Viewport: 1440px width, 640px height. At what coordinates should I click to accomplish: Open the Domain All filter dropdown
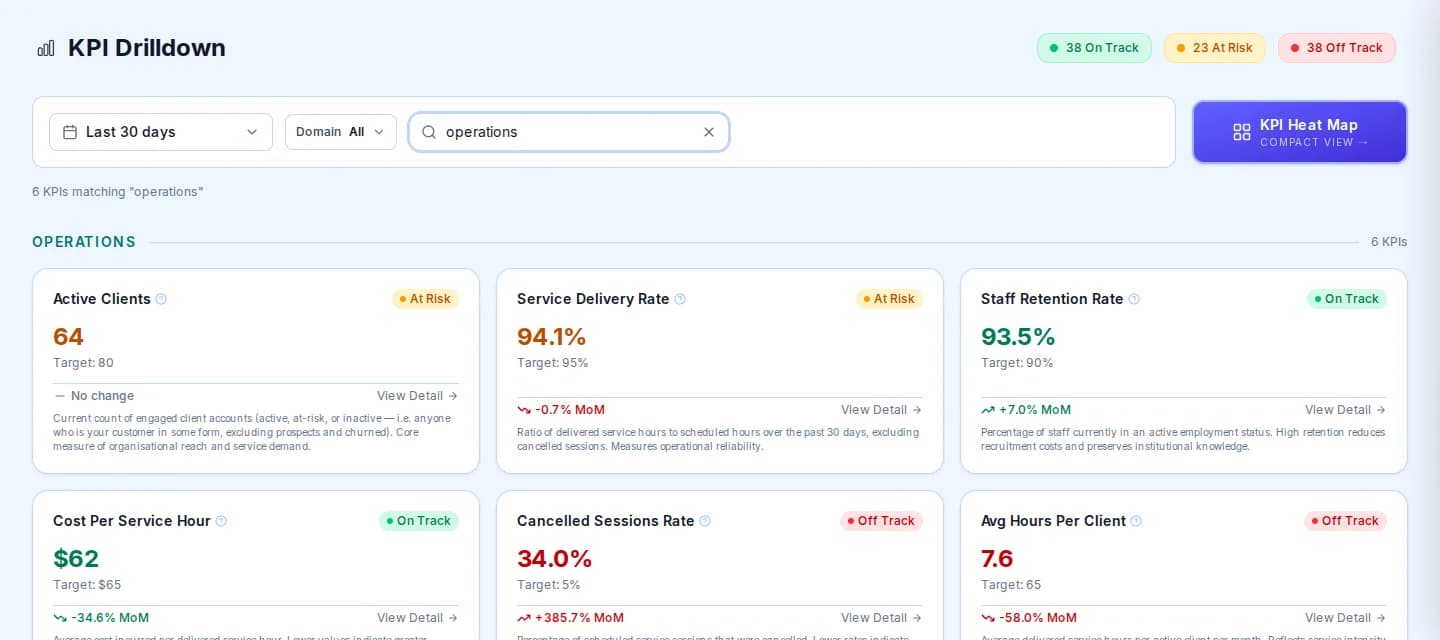[x=341, y=132]
